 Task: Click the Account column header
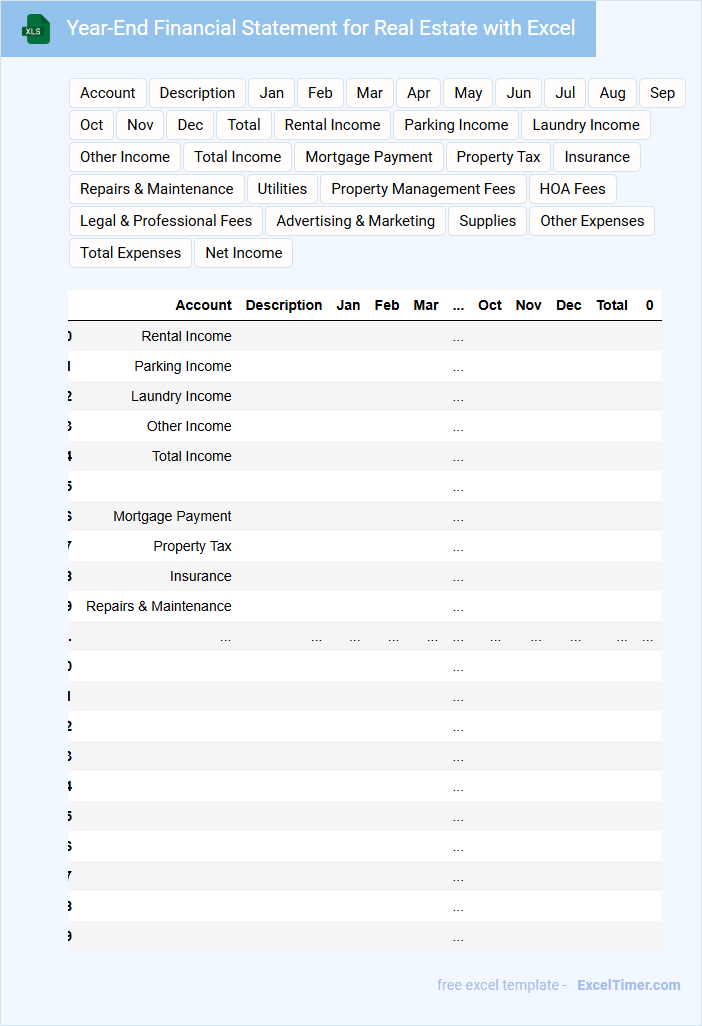pyautogui.click(x=203, y=306)
